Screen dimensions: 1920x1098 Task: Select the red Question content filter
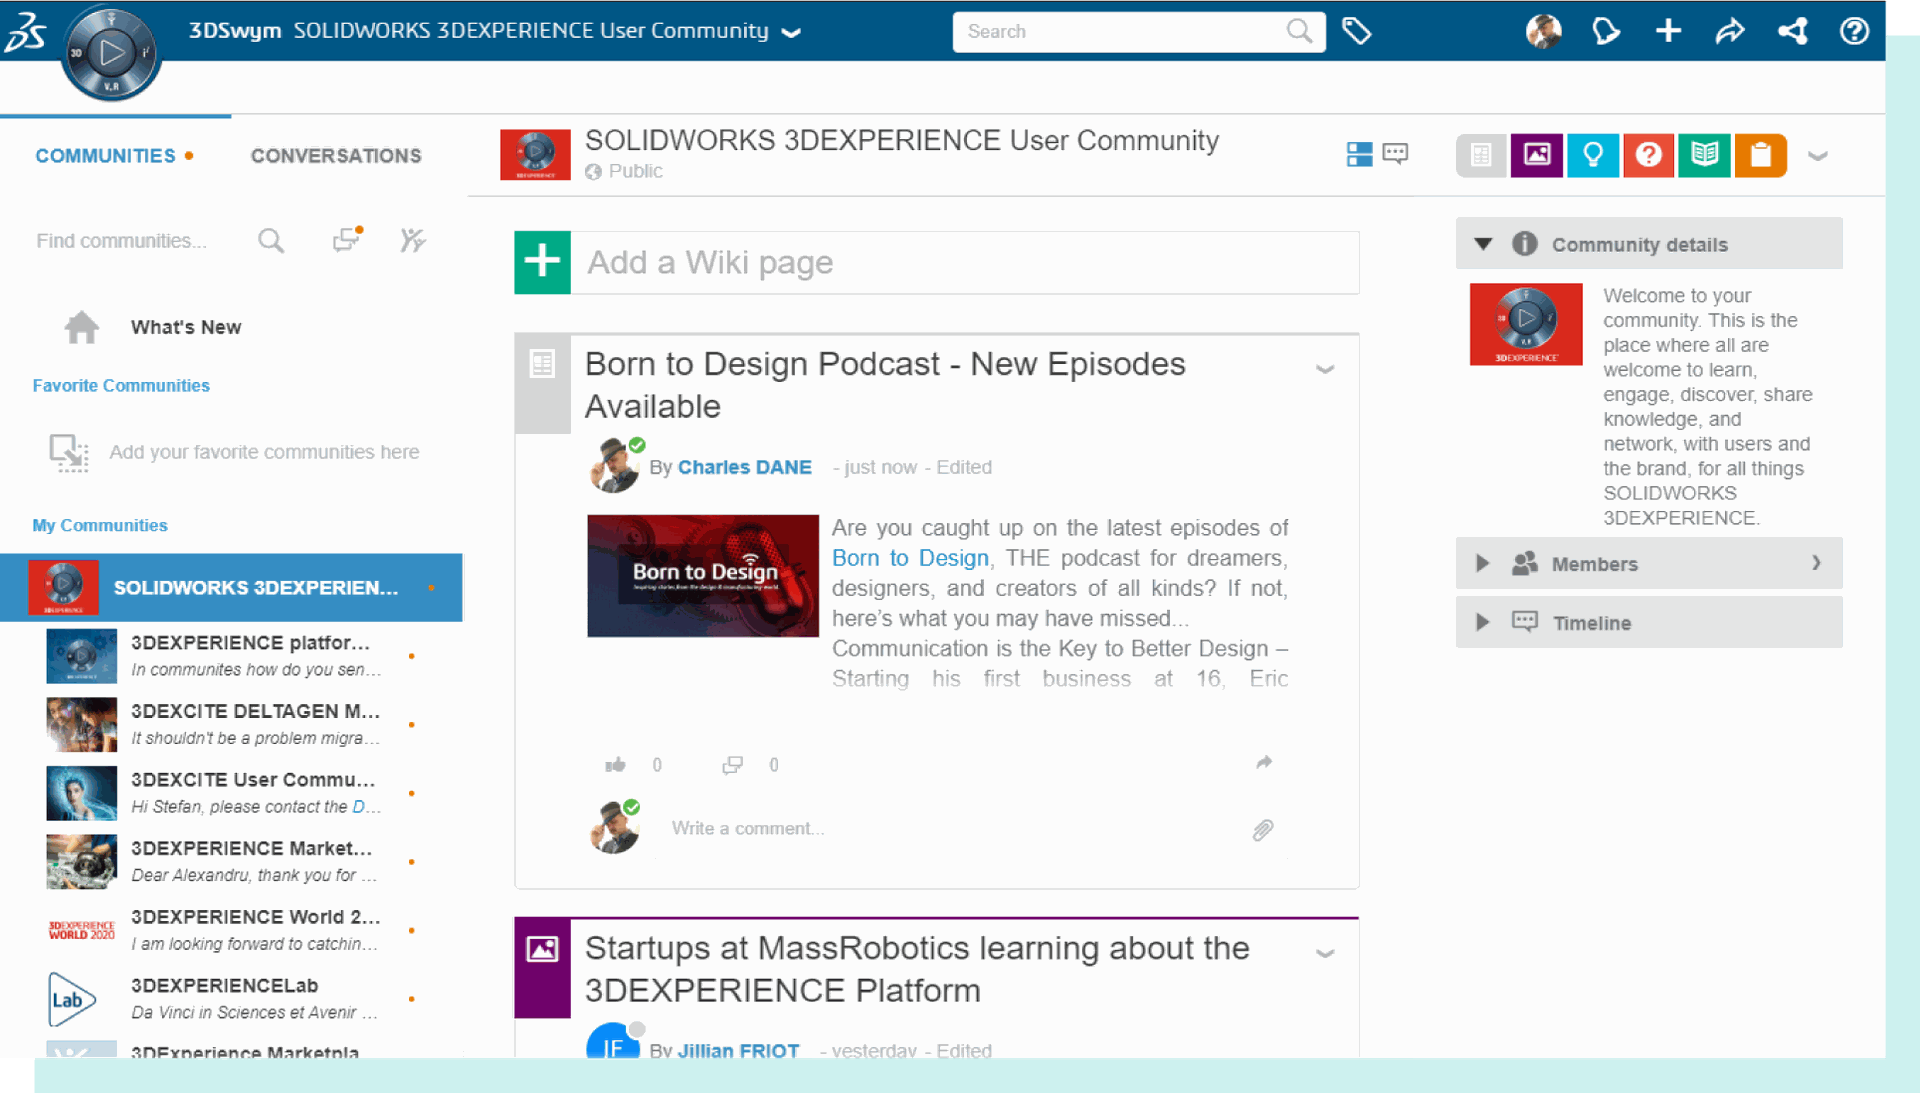pyautogui.click(x=1649, y=155)
